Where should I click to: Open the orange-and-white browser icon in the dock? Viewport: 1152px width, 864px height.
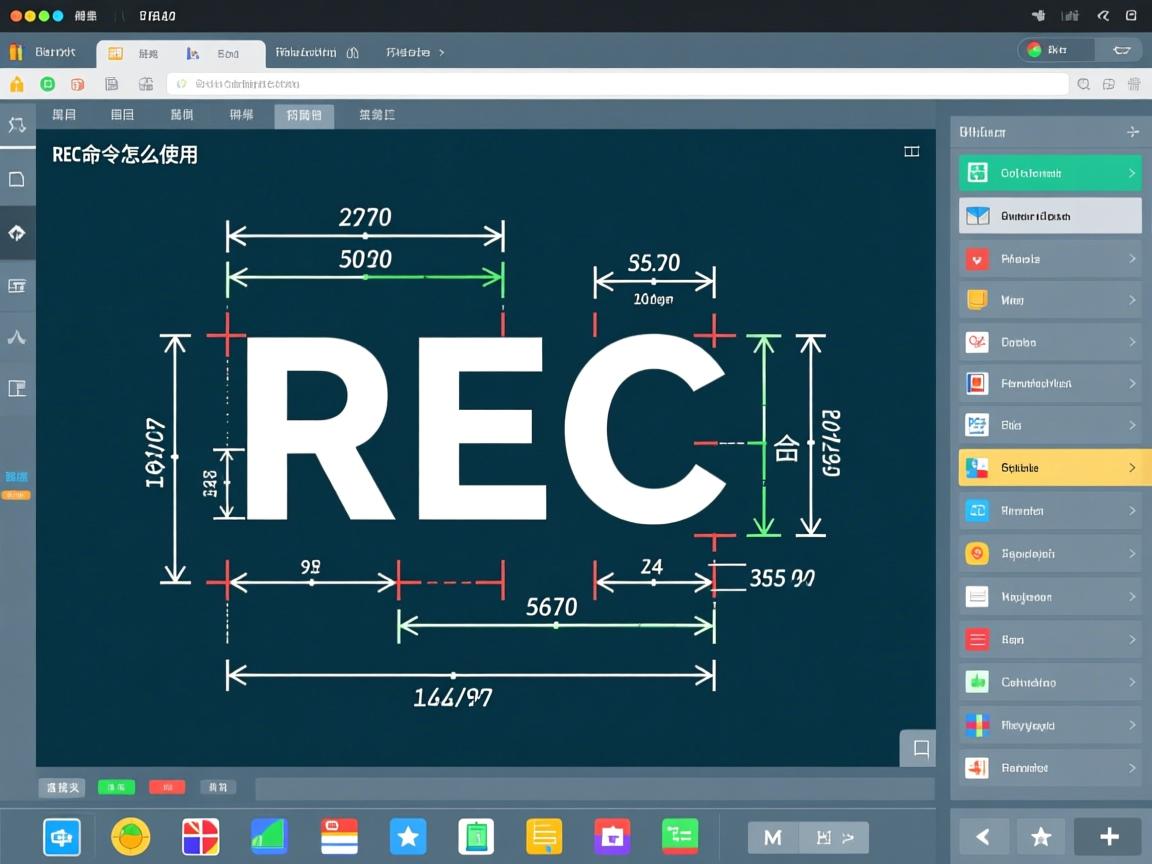point(131,836)
